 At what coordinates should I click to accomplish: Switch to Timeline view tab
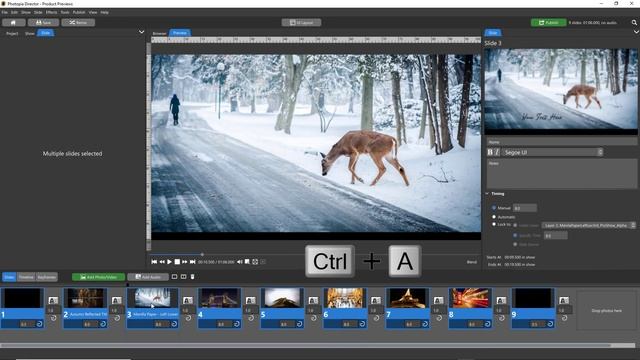coord(26,277)
